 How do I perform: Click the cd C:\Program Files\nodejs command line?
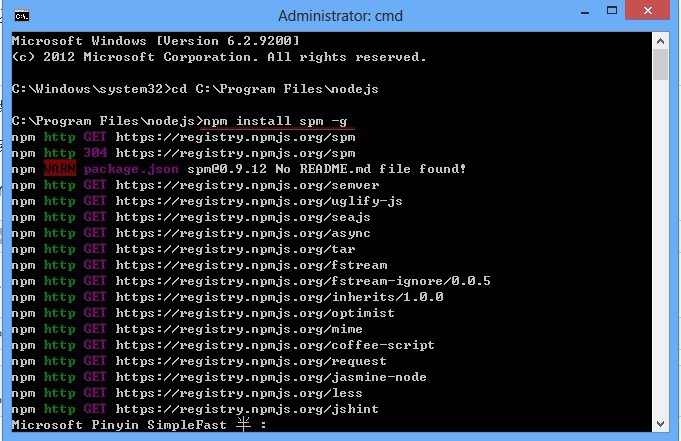(x=275, y=89)
